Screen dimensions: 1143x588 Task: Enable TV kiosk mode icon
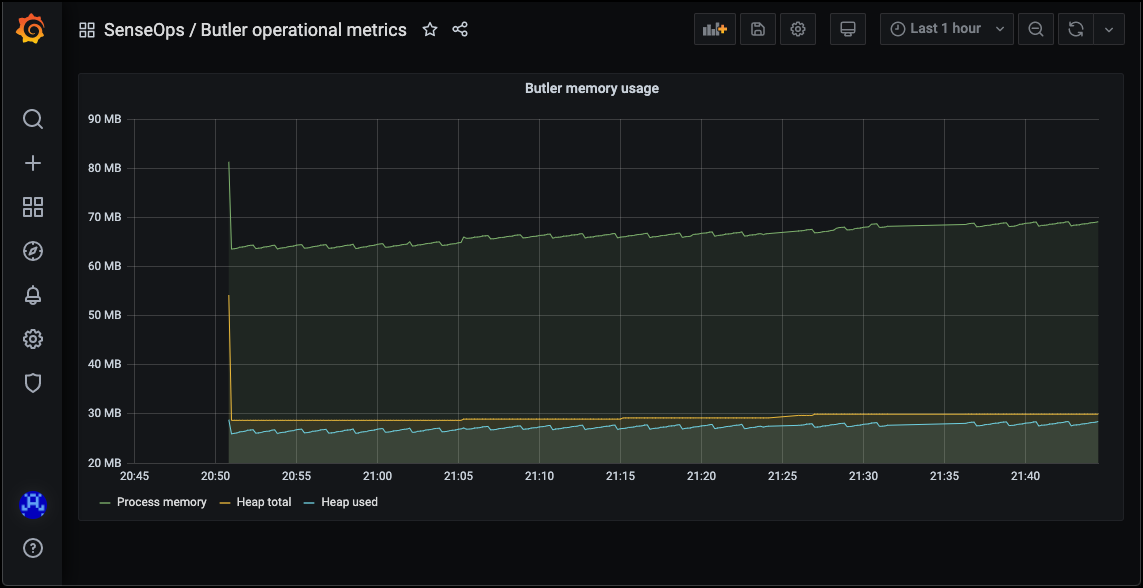click(847, 28)
